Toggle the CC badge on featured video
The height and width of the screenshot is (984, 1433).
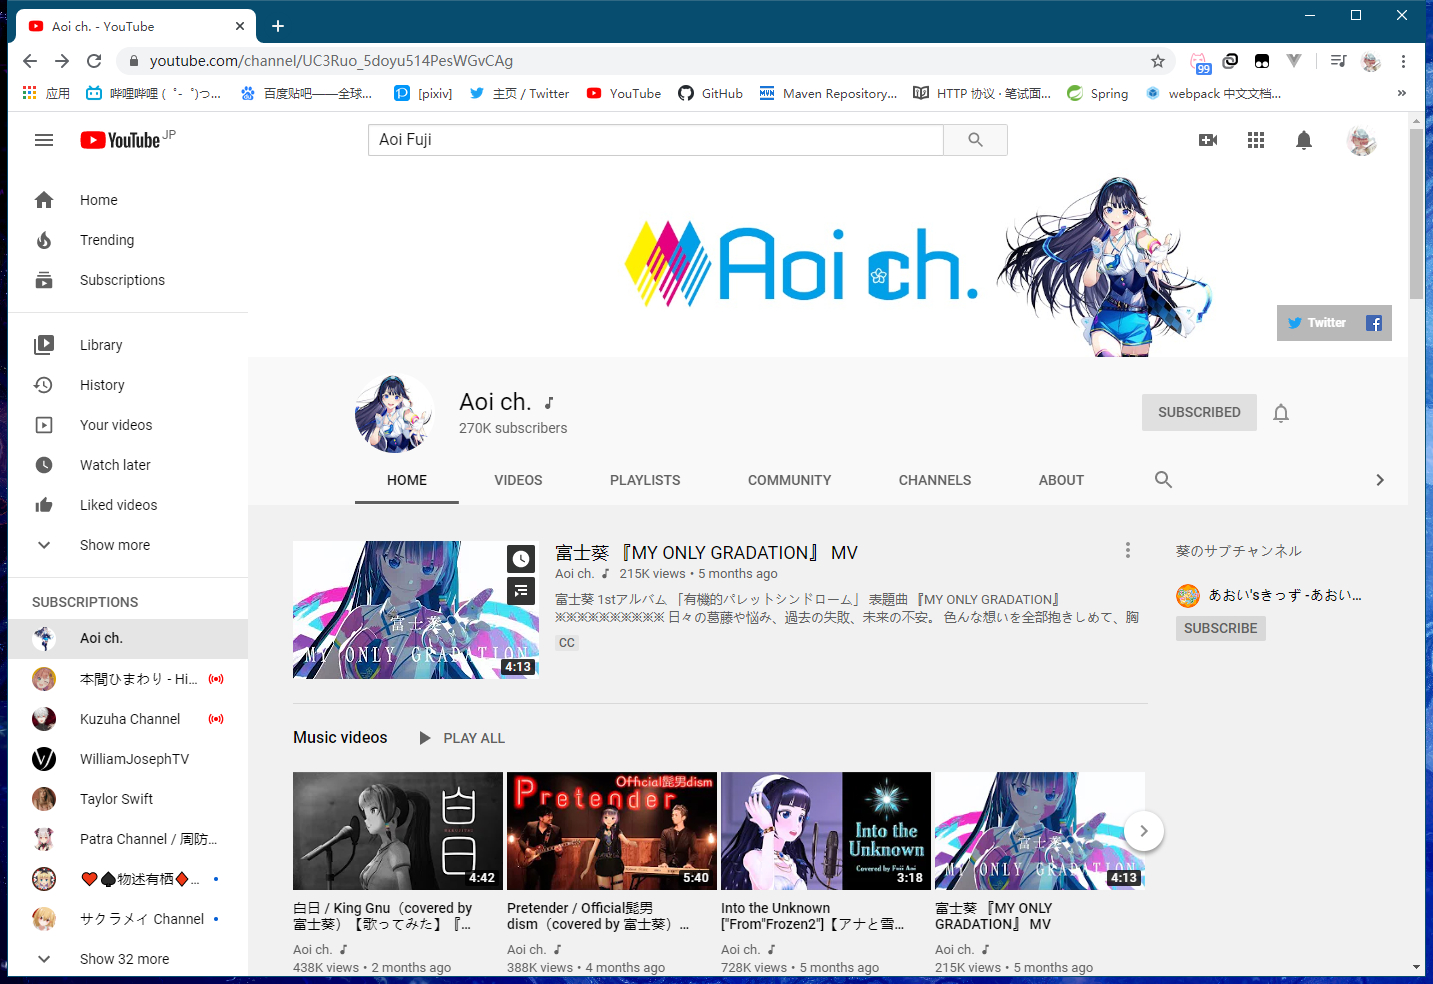pos(567,643)
